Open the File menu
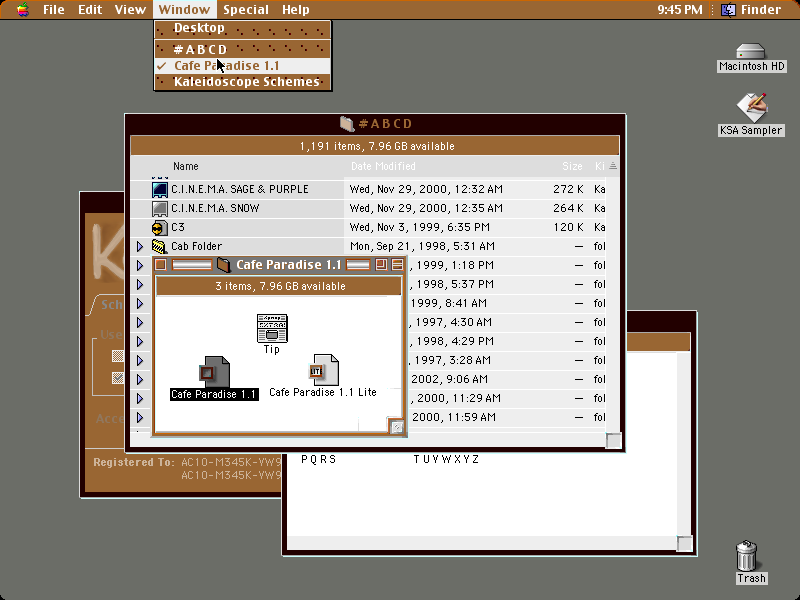The width and height of the screenshot is (800, 600). (x=54, y=9)
